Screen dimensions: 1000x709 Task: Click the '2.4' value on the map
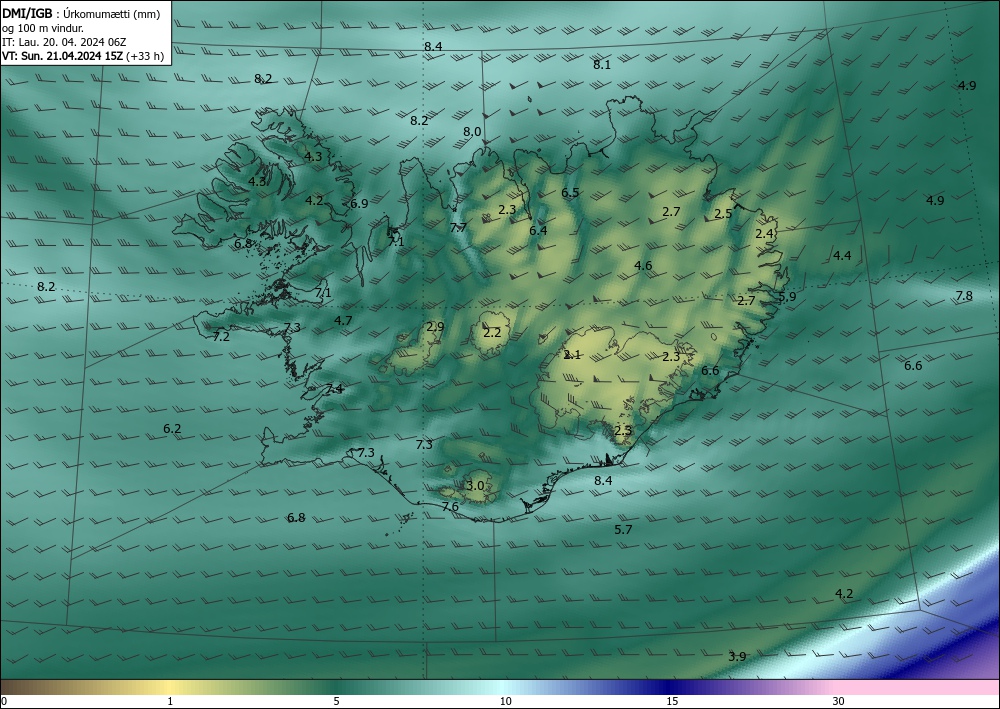coord(765,233)
